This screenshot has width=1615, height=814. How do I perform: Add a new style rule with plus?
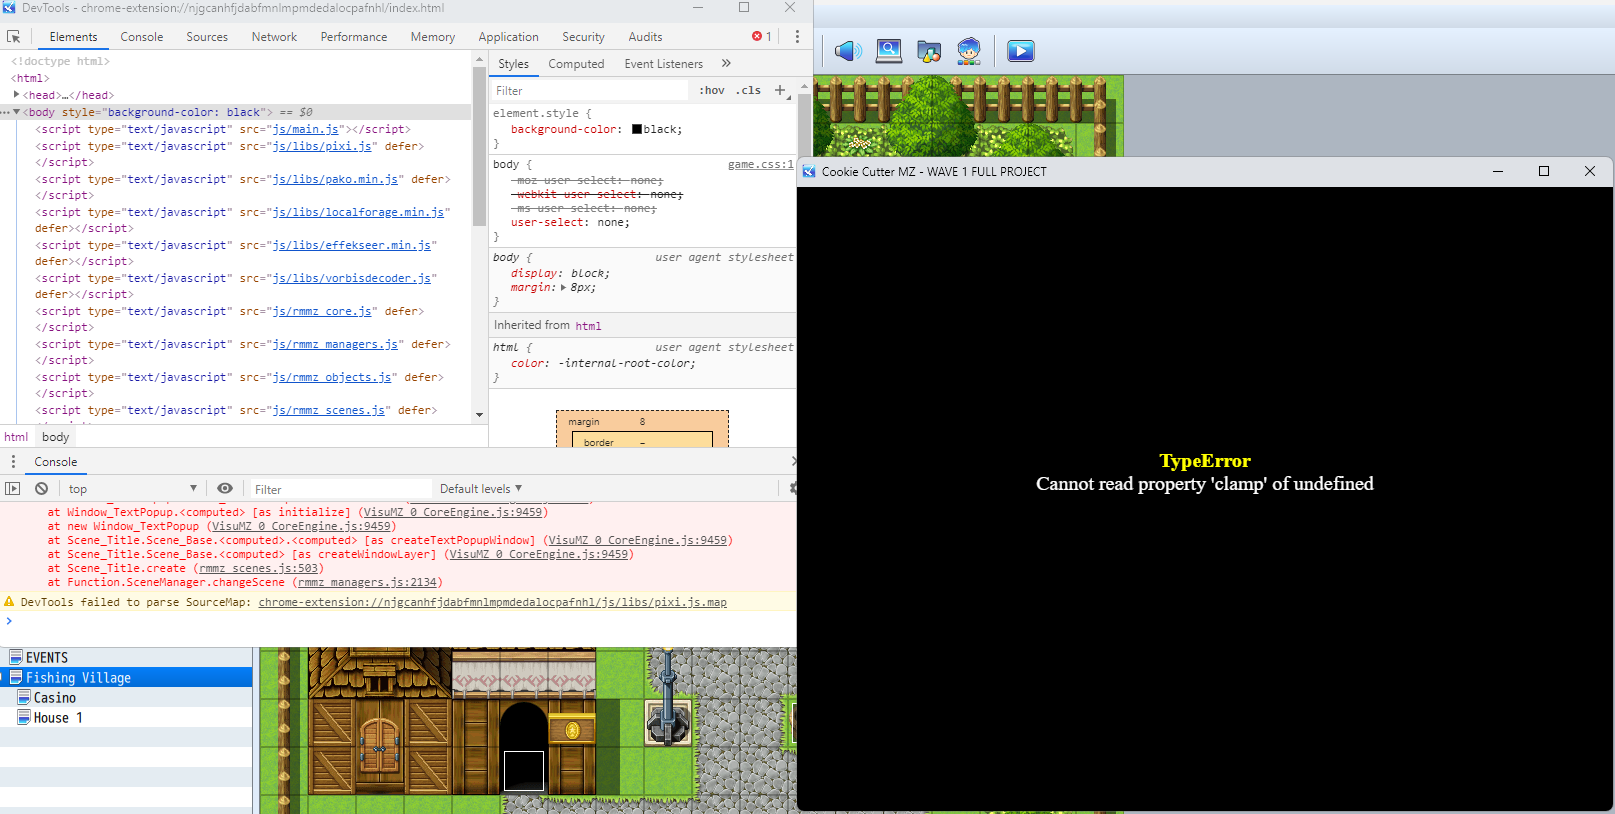780,90
